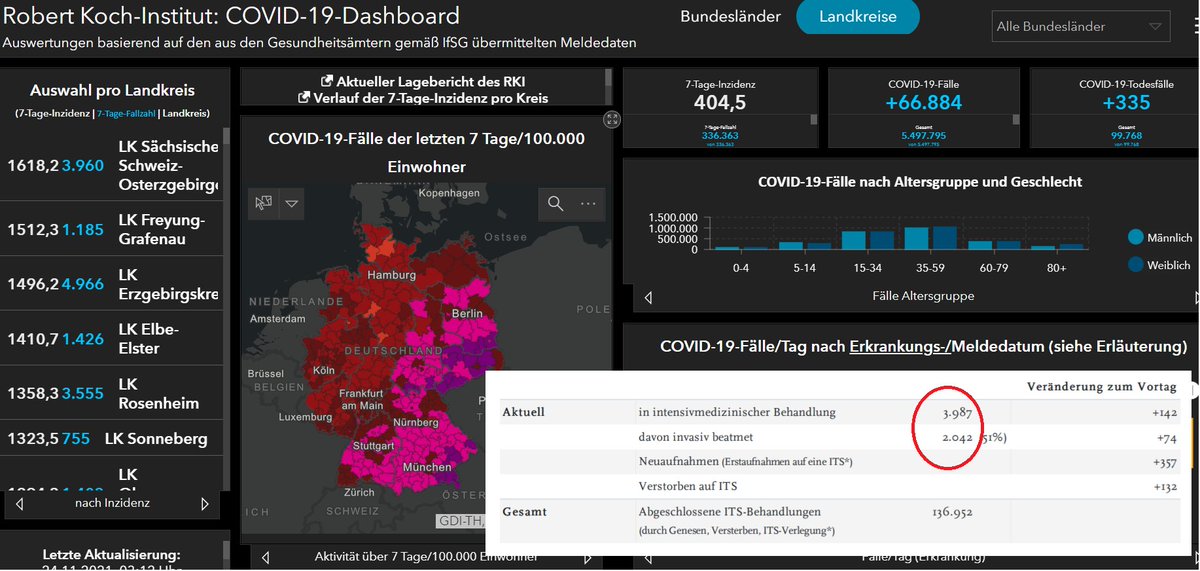Open the selection tool dropdown arrow on map
Image resolution: width=1200 pixels, height=571 pixels.
tap(291, 204)
